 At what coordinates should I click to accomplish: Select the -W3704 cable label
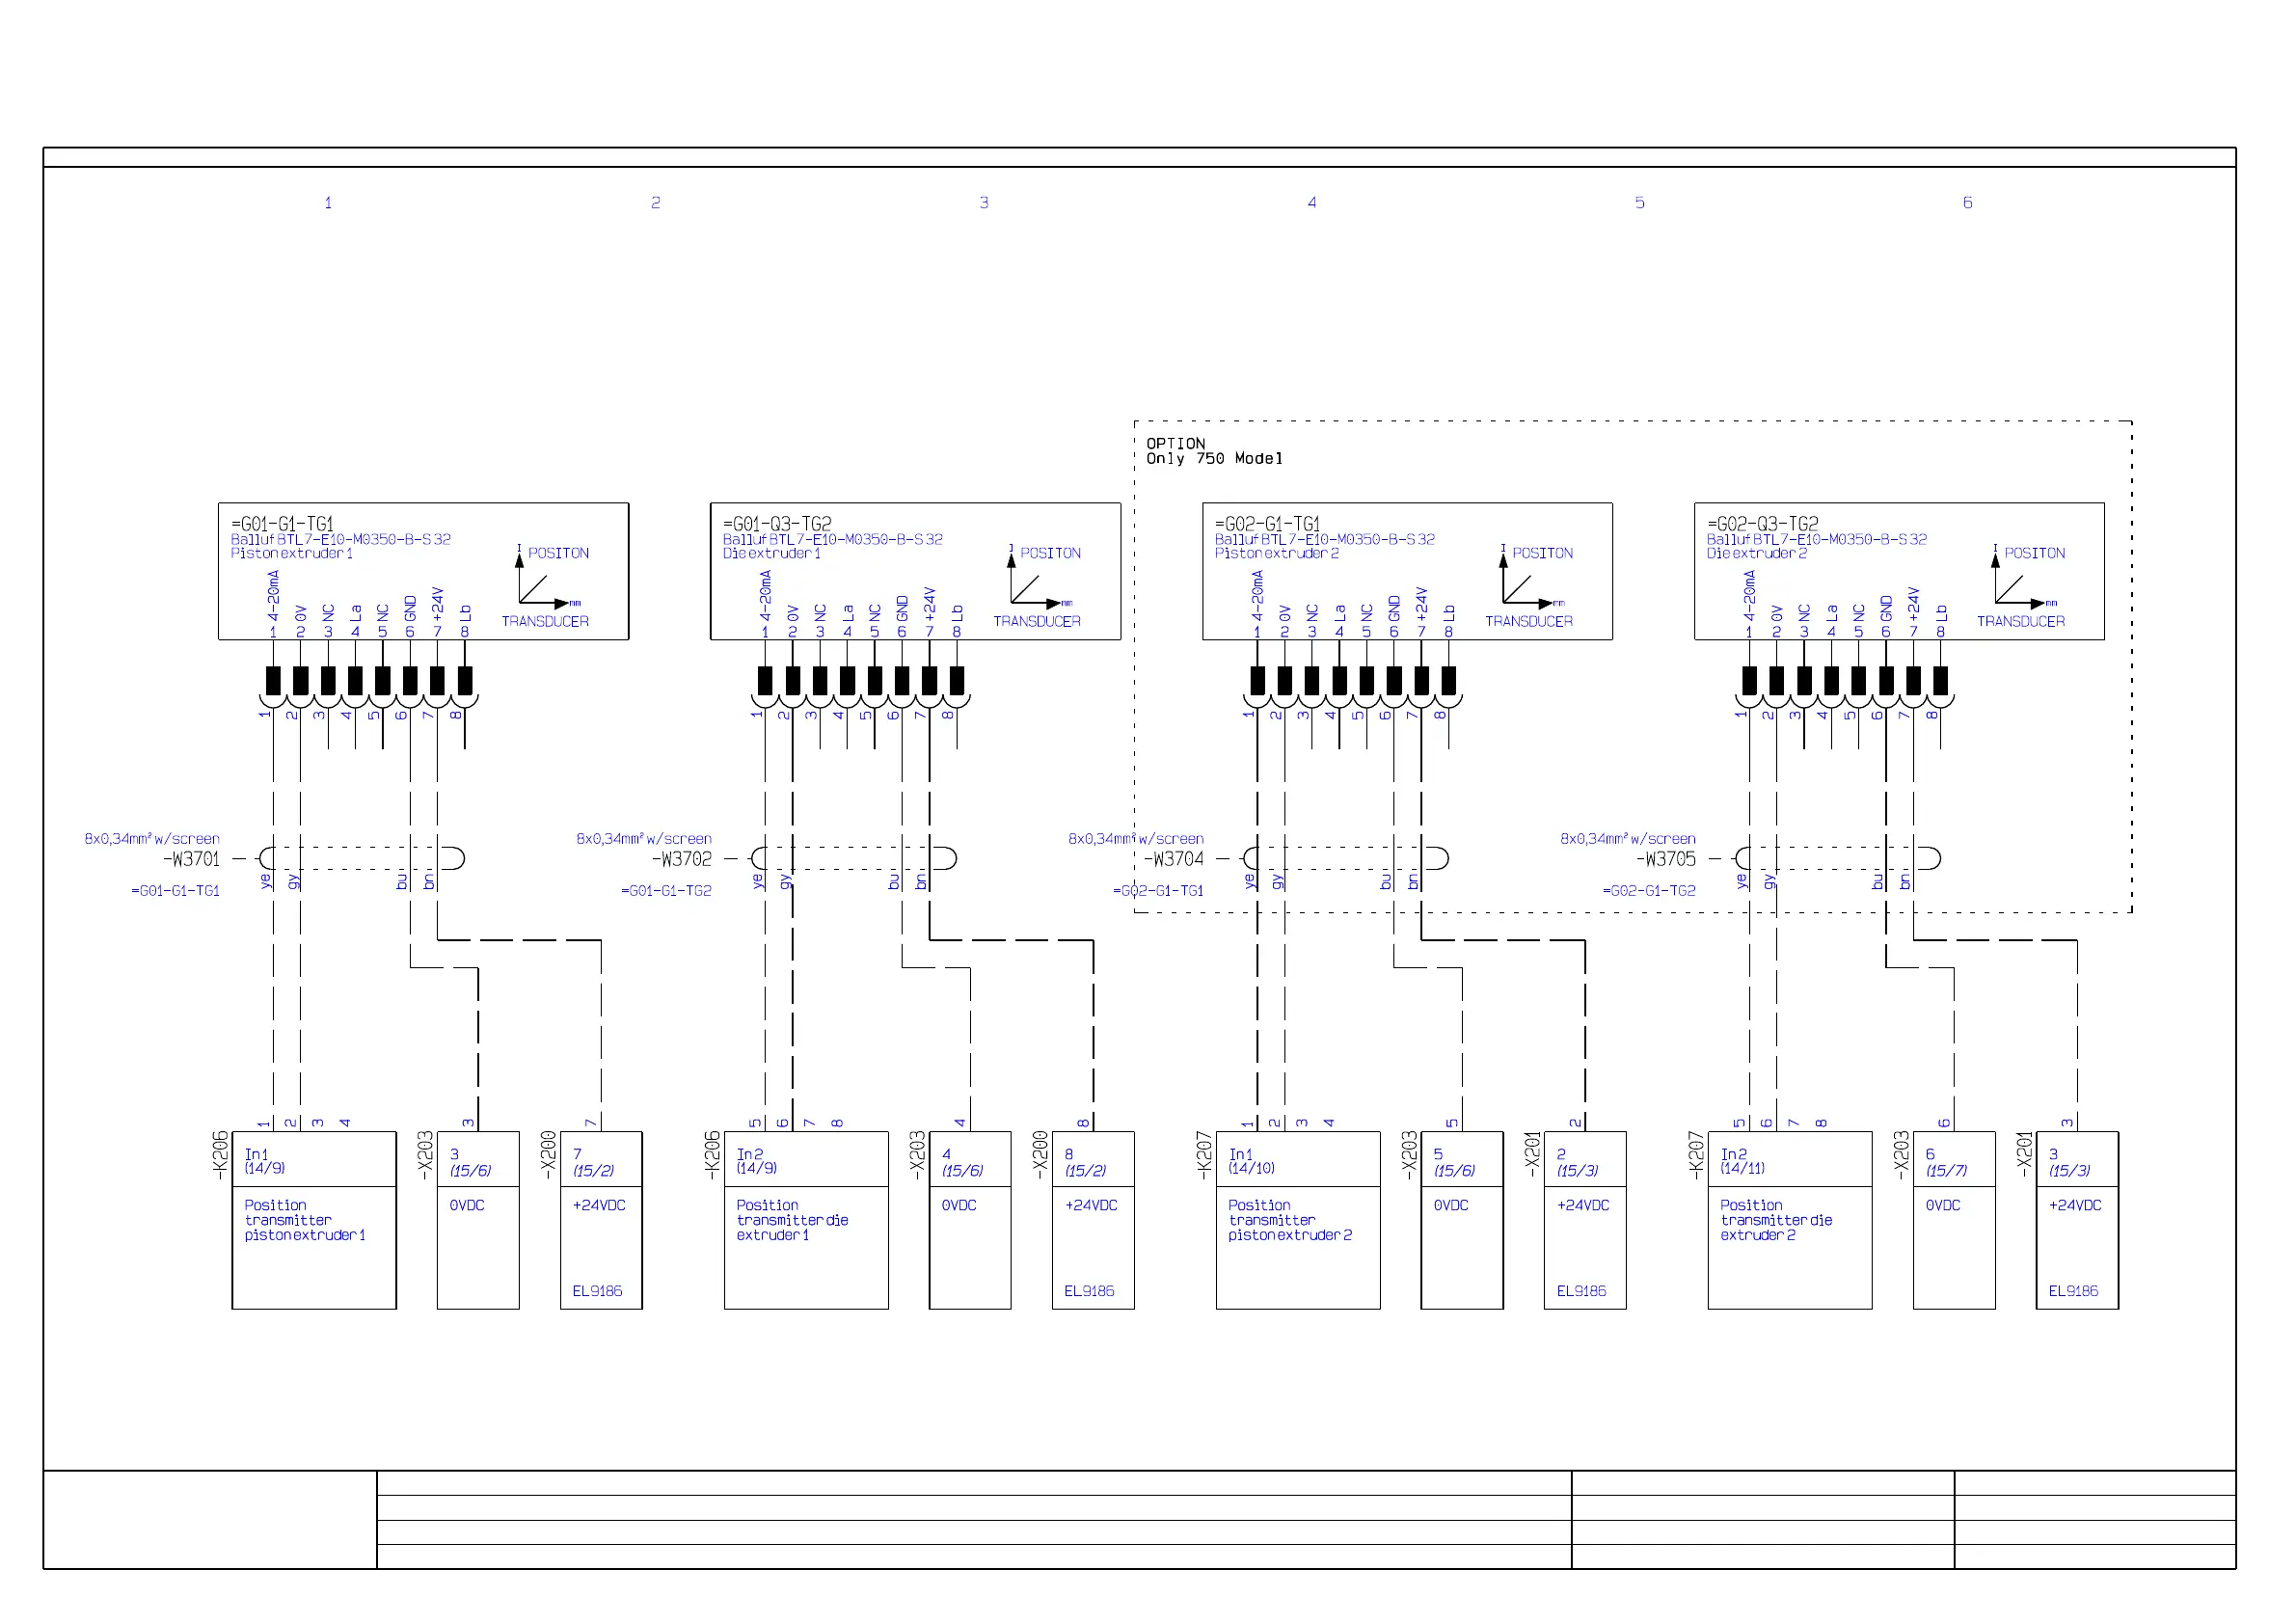coord(1174,859)
